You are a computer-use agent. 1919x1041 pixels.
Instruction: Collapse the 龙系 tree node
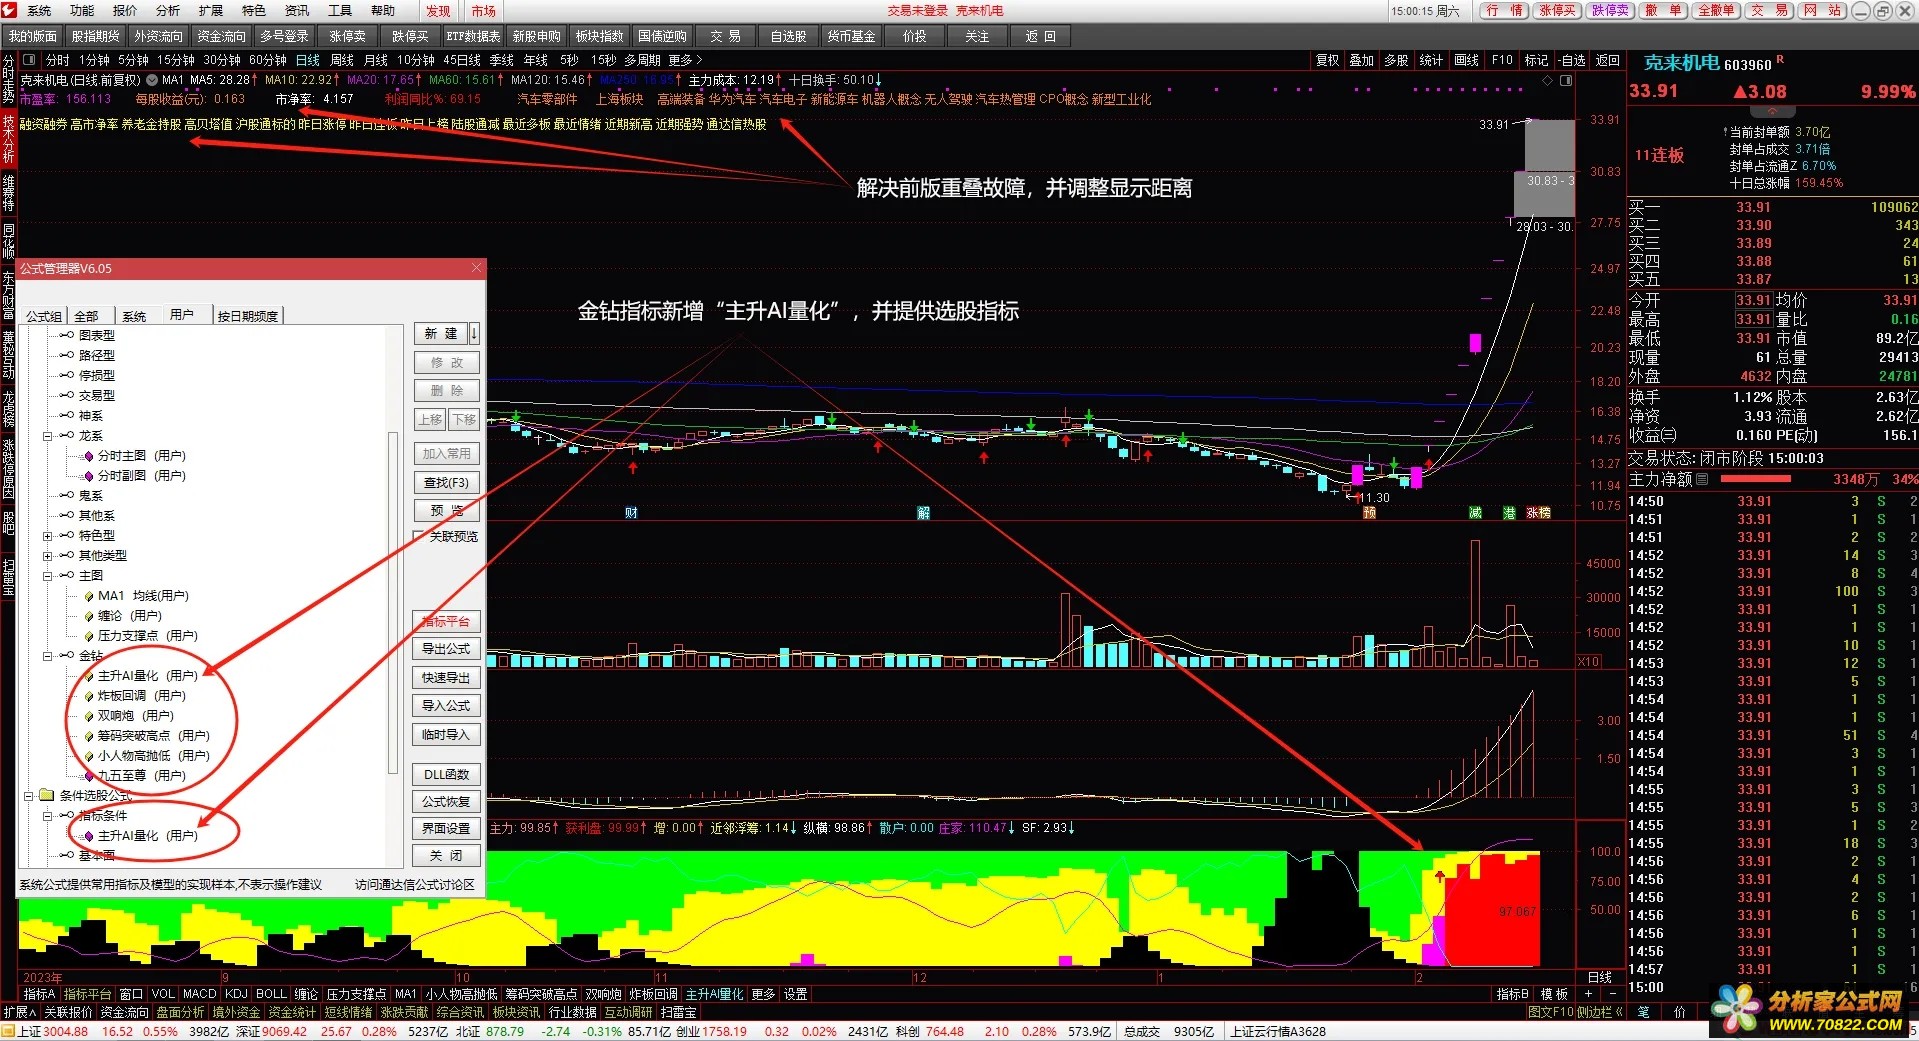[47, 436]
